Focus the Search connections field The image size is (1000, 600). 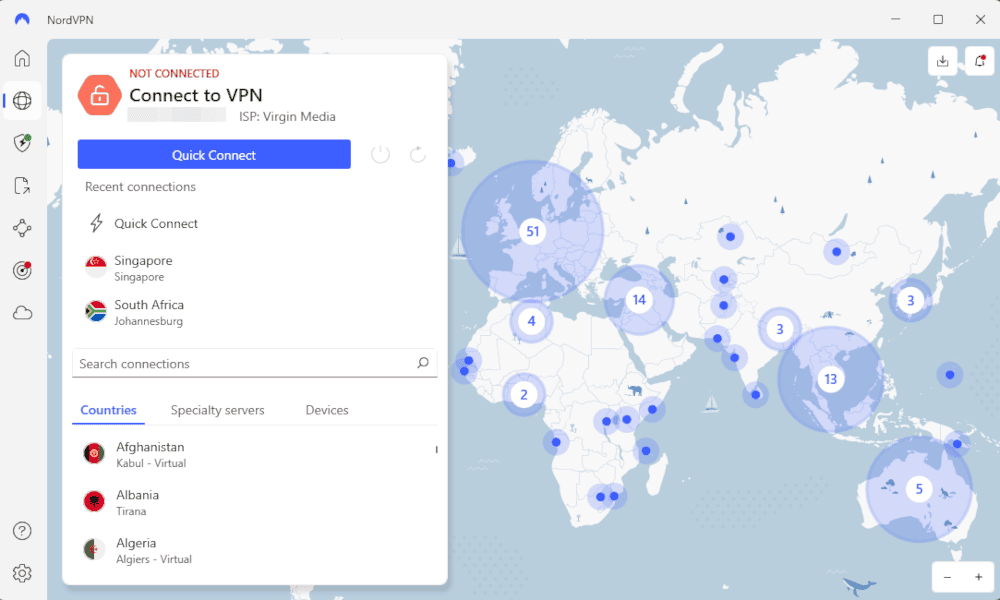click(x=255, y=363)
